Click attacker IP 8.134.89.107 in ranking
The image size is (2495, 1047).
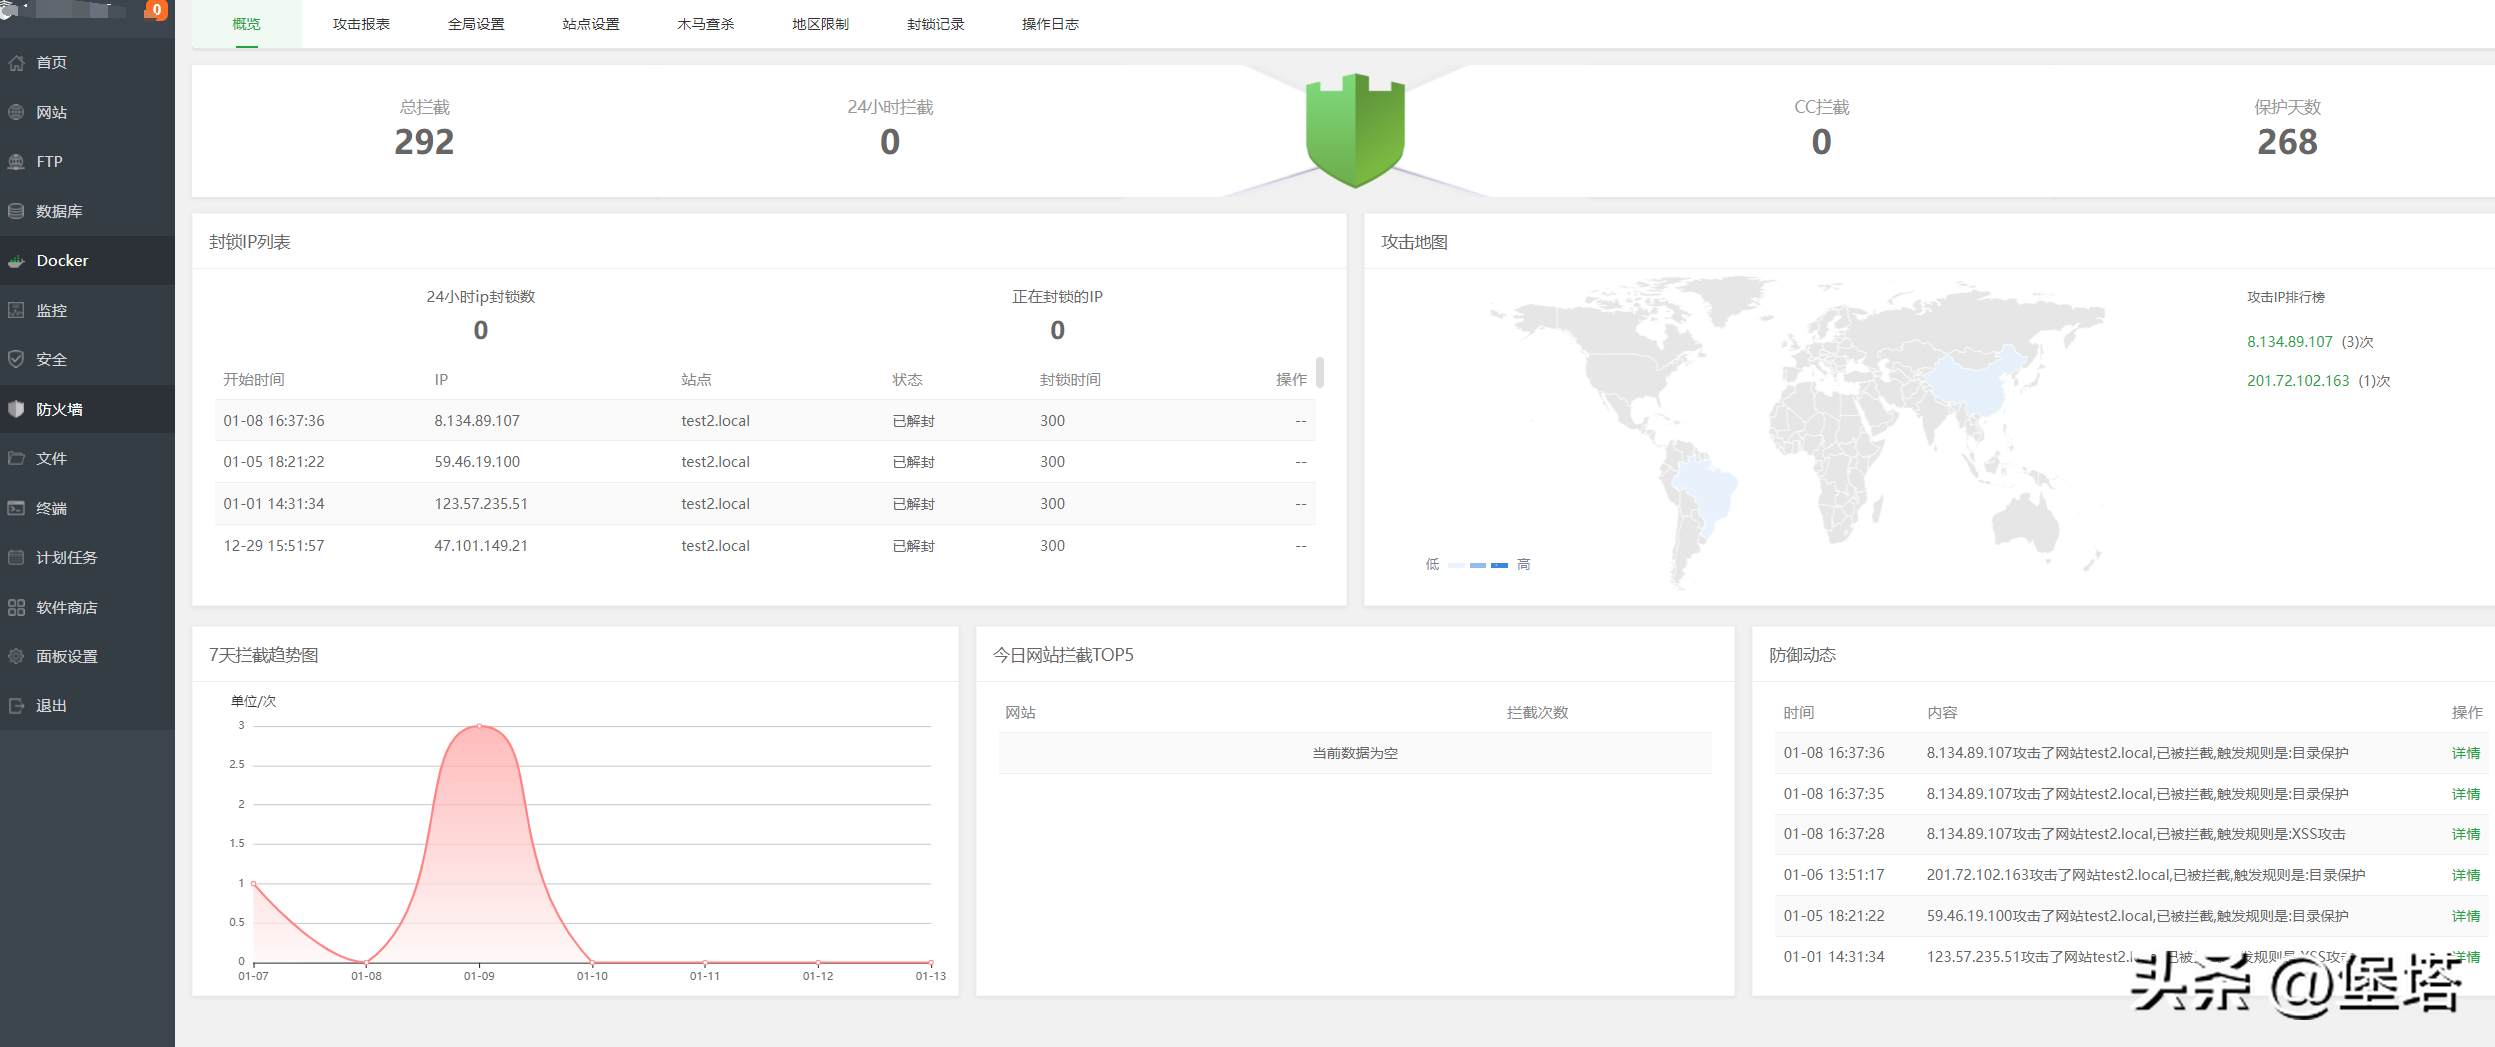pos(2289,342)
